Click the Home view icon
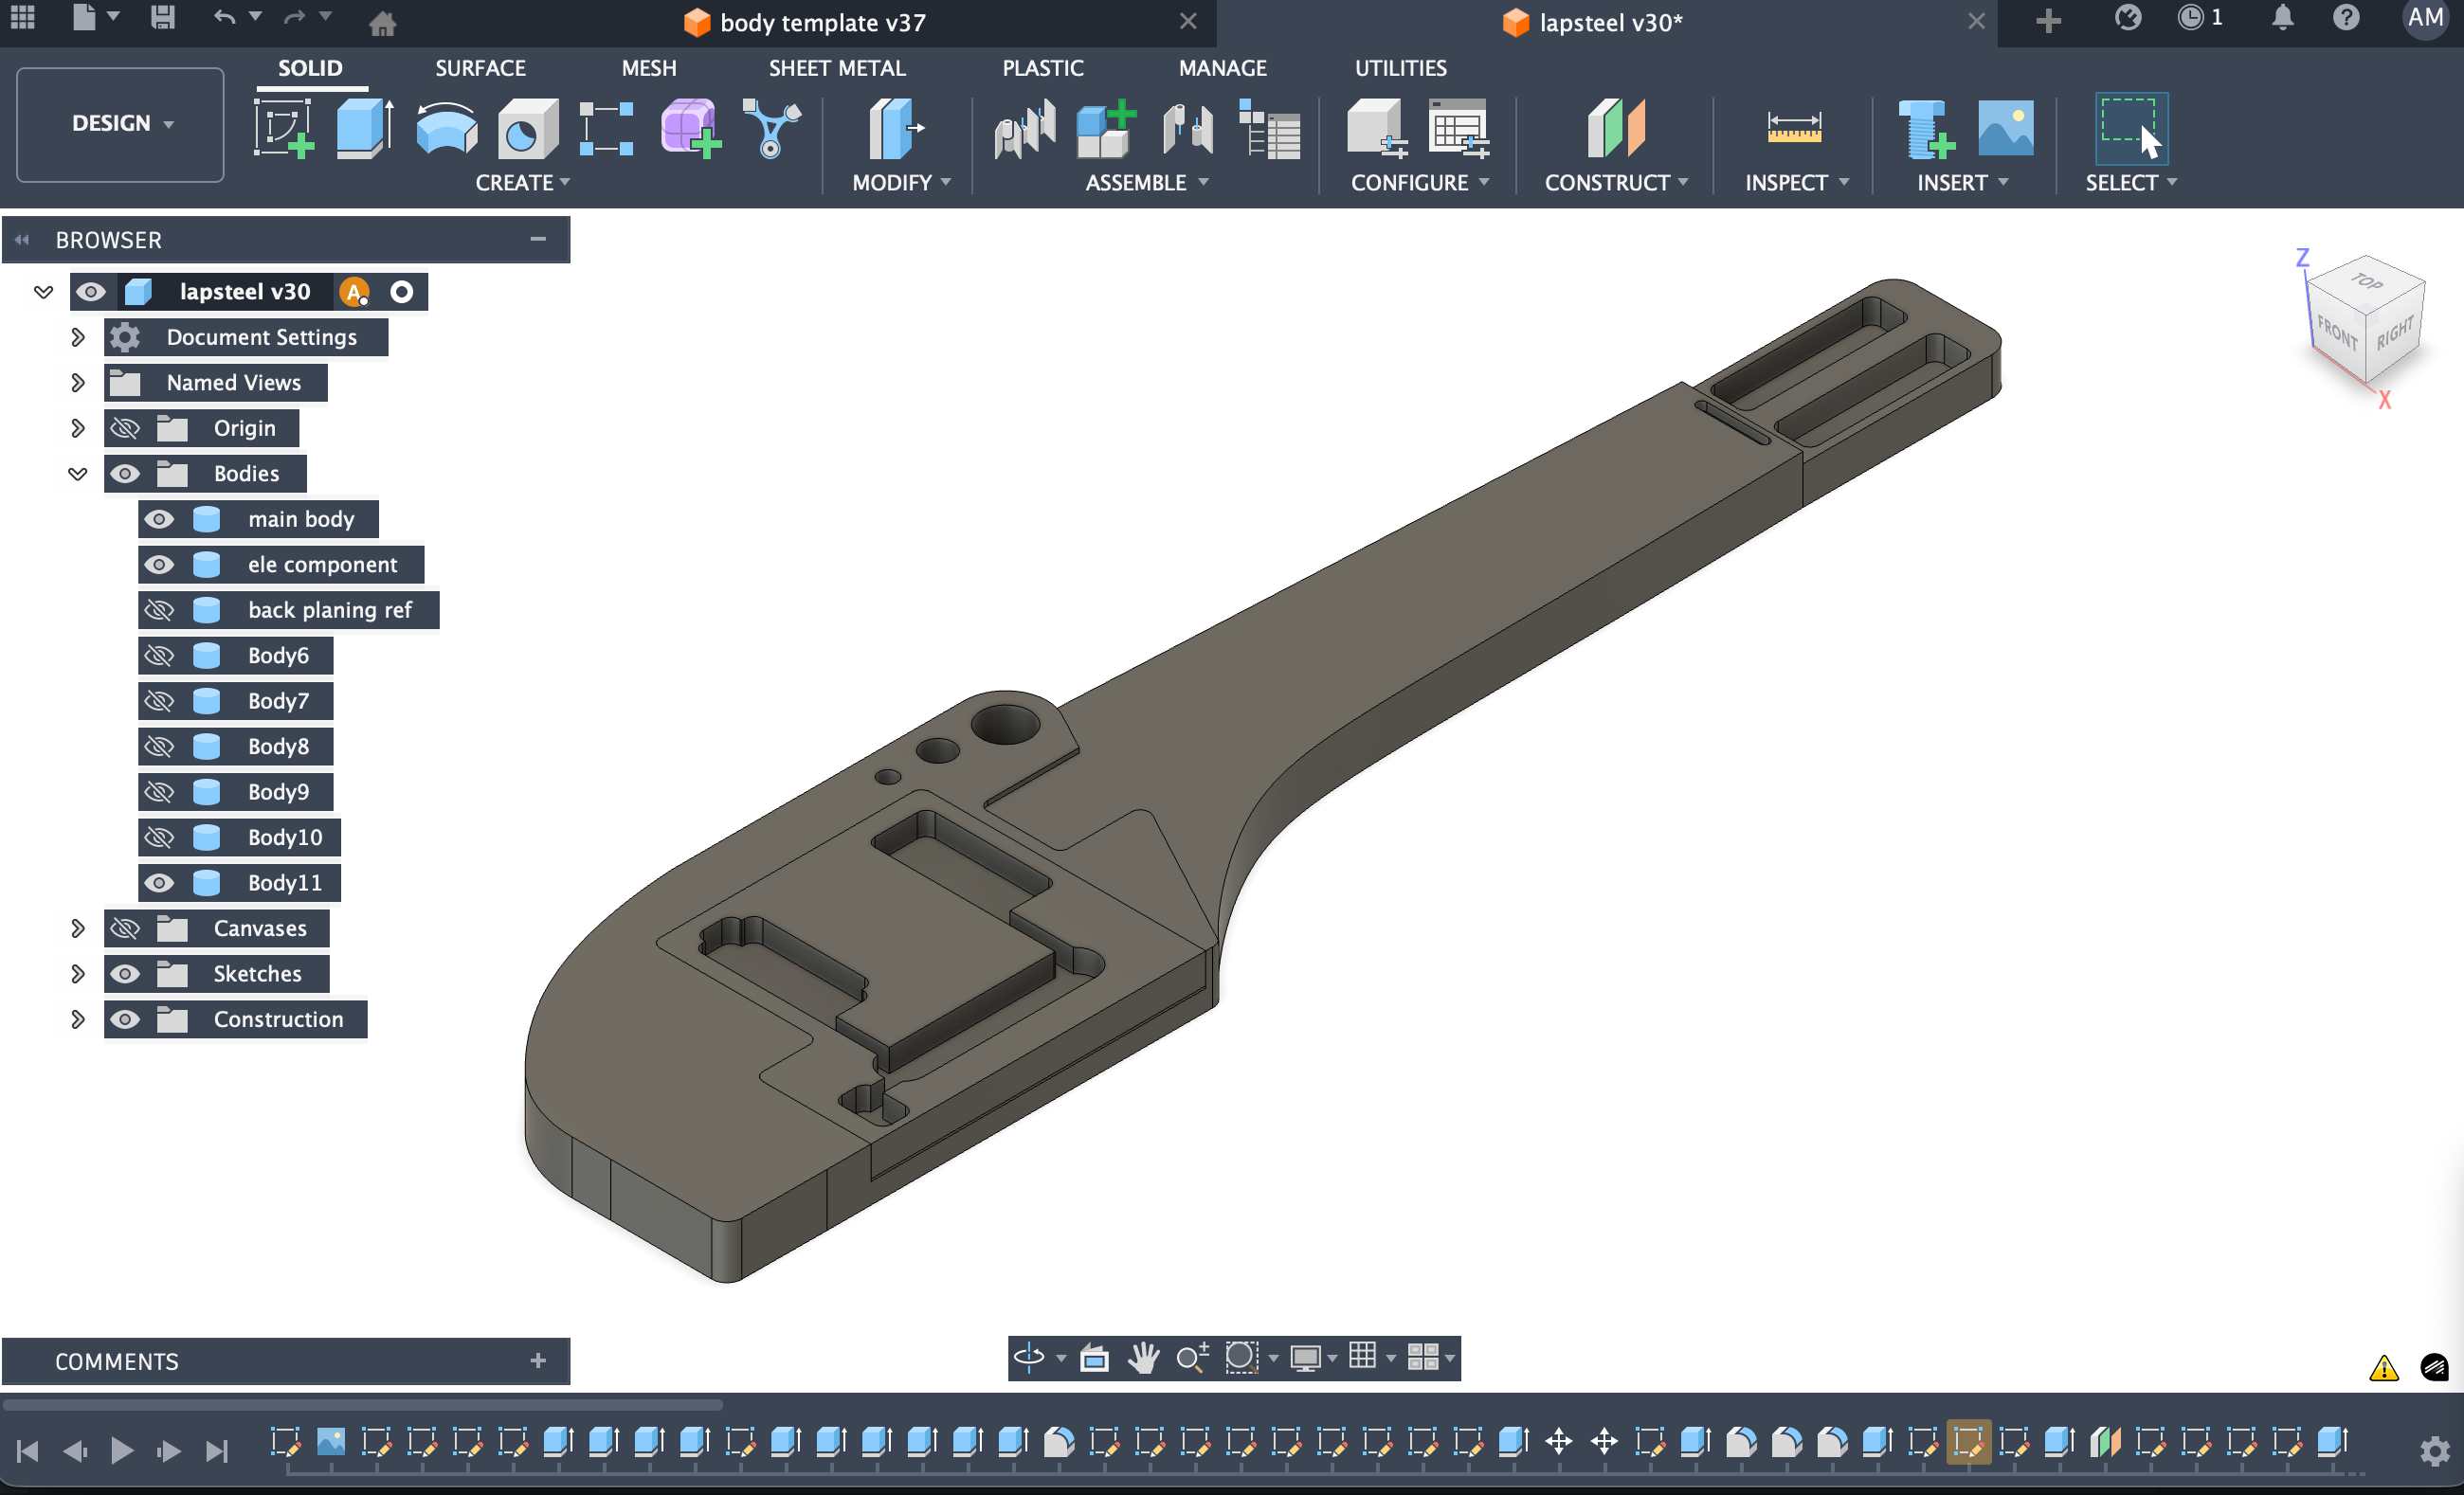 pos(382,22)
